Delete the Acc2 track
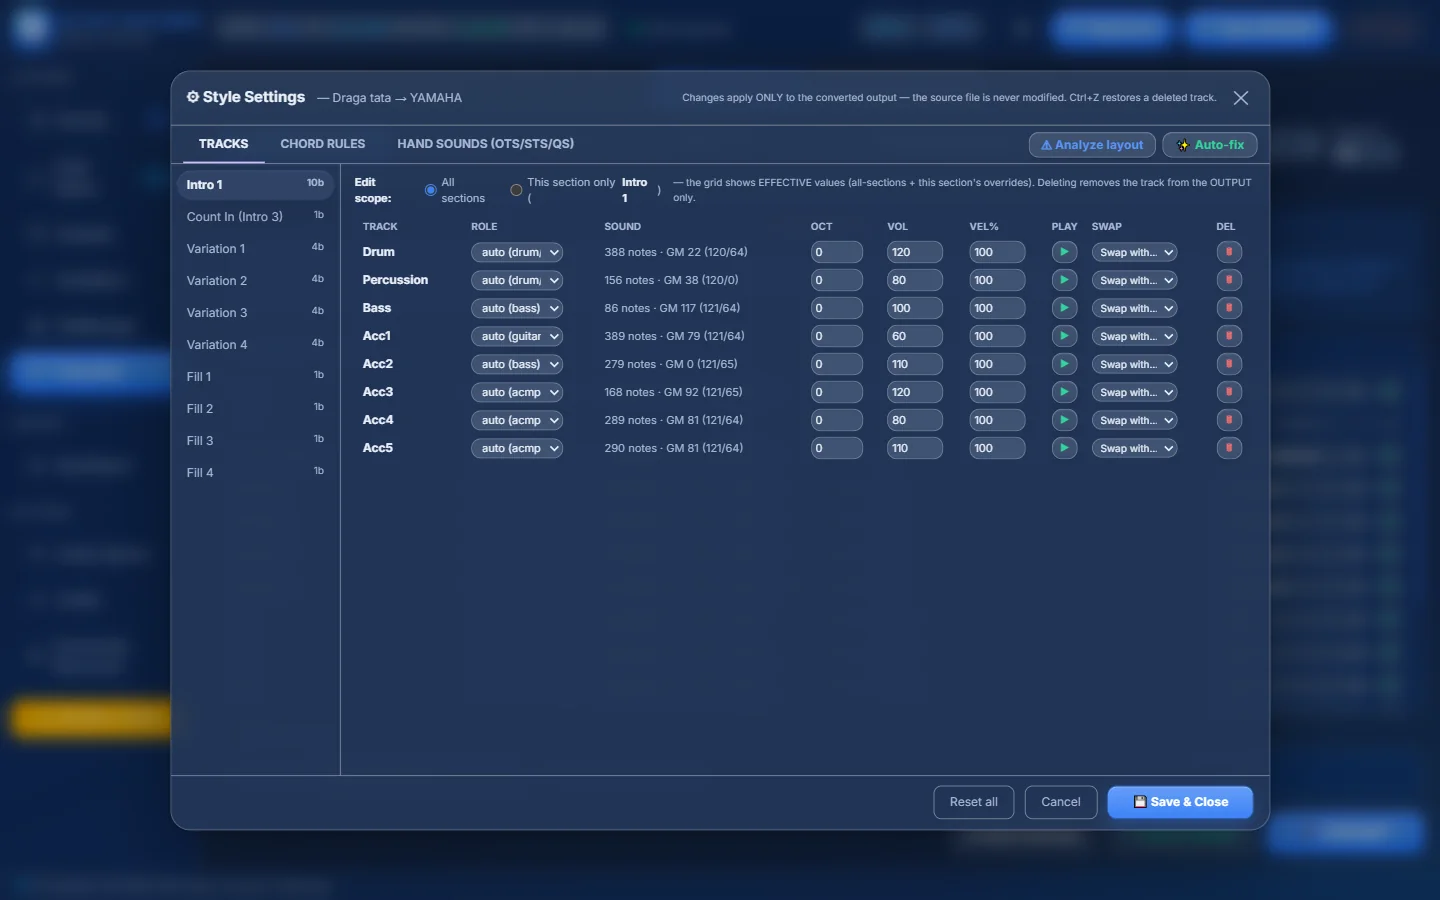 tap(1229, 364)
